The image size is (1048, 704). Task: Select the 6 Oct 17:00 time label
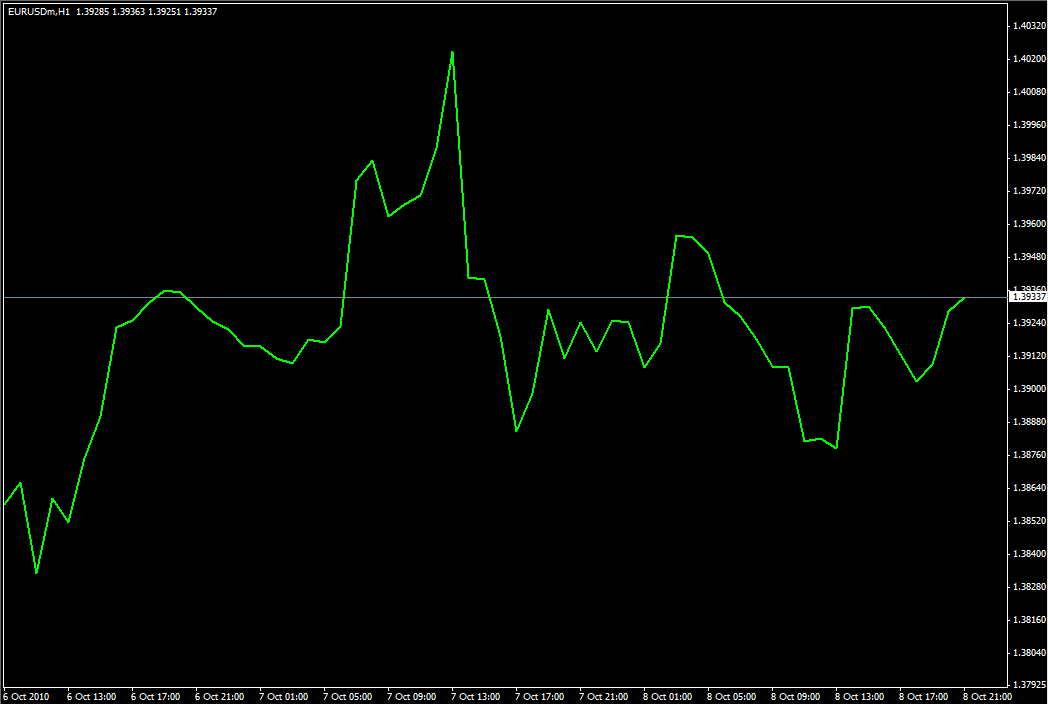[x=156, y=697]
